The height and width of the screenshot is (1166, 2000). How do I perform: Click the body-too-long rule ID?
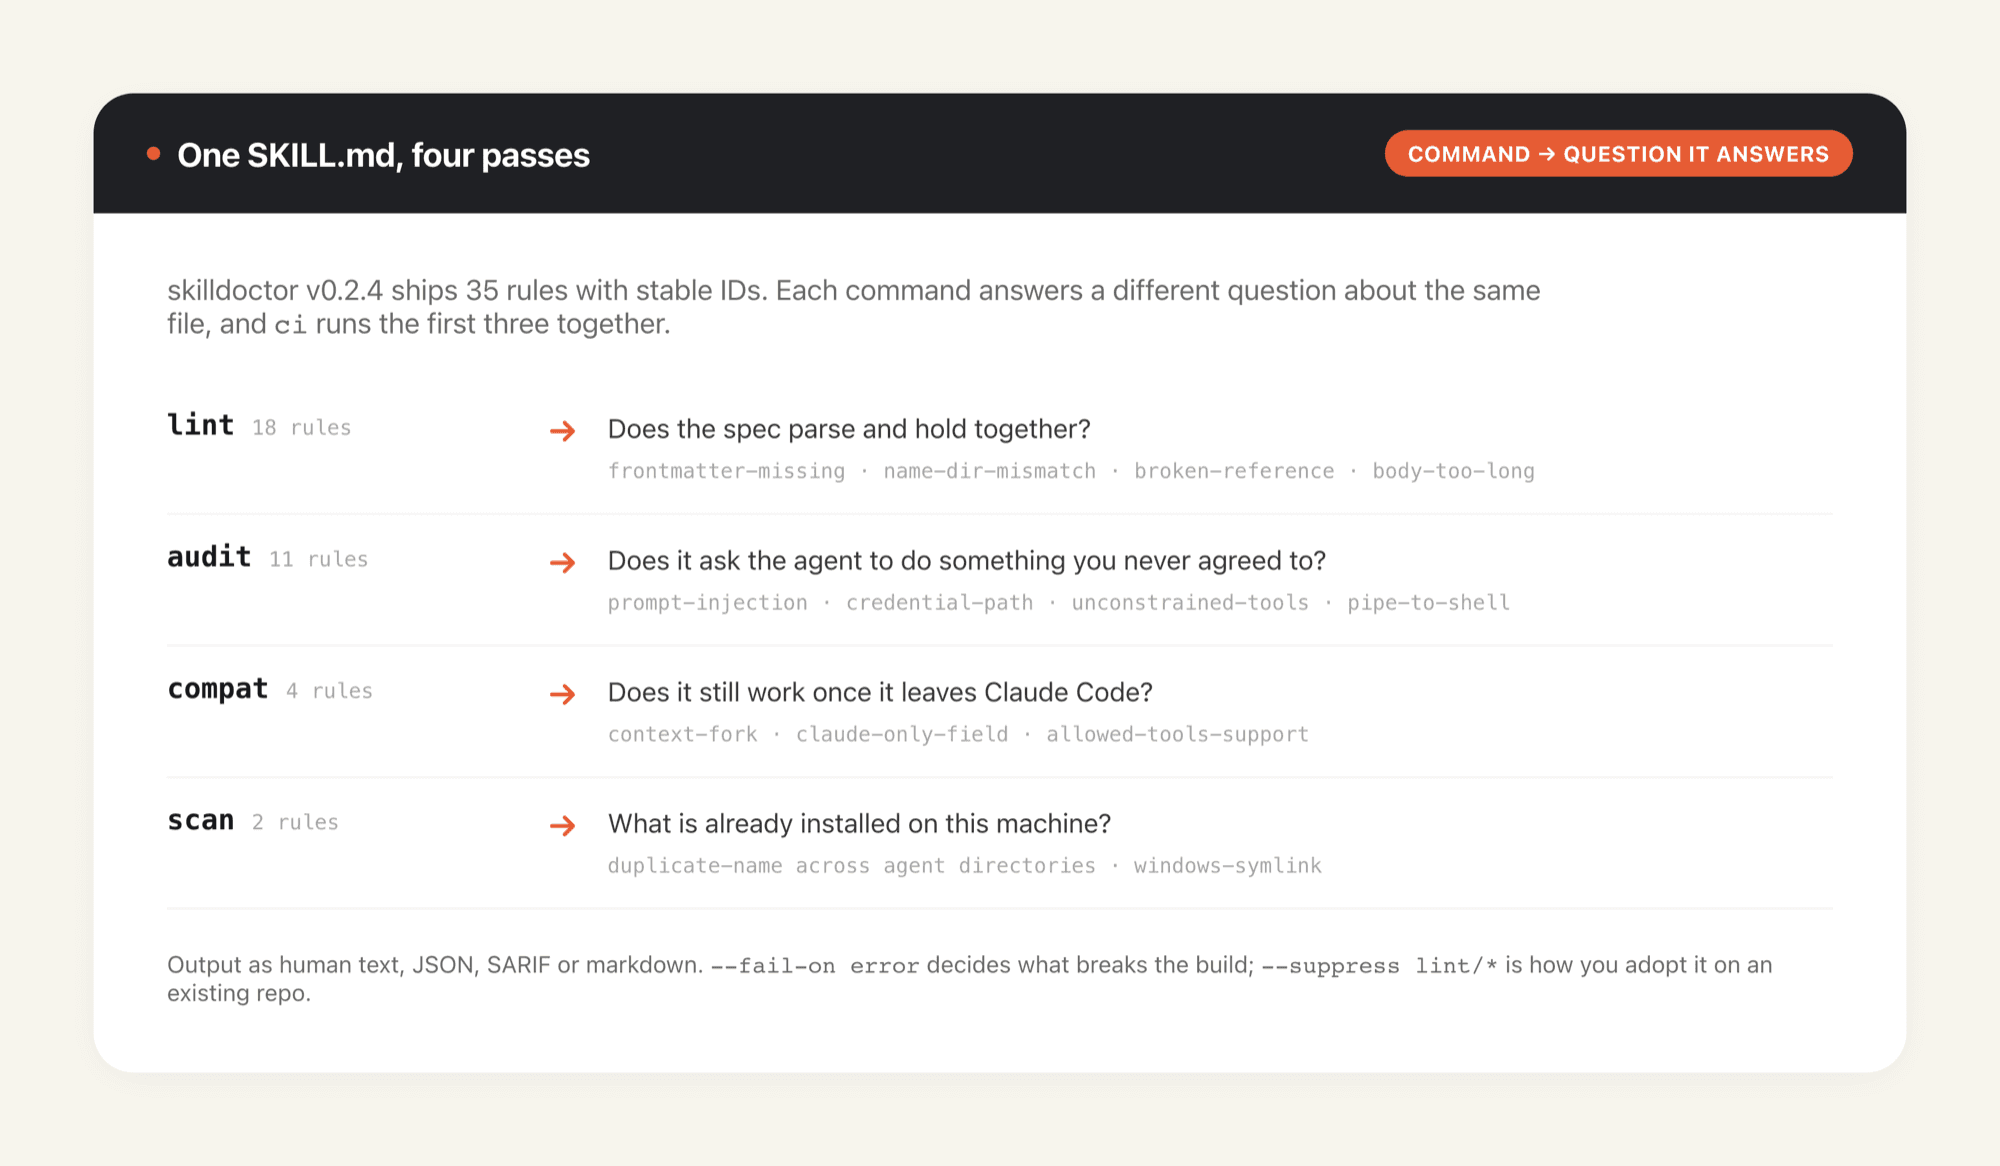1453,471
